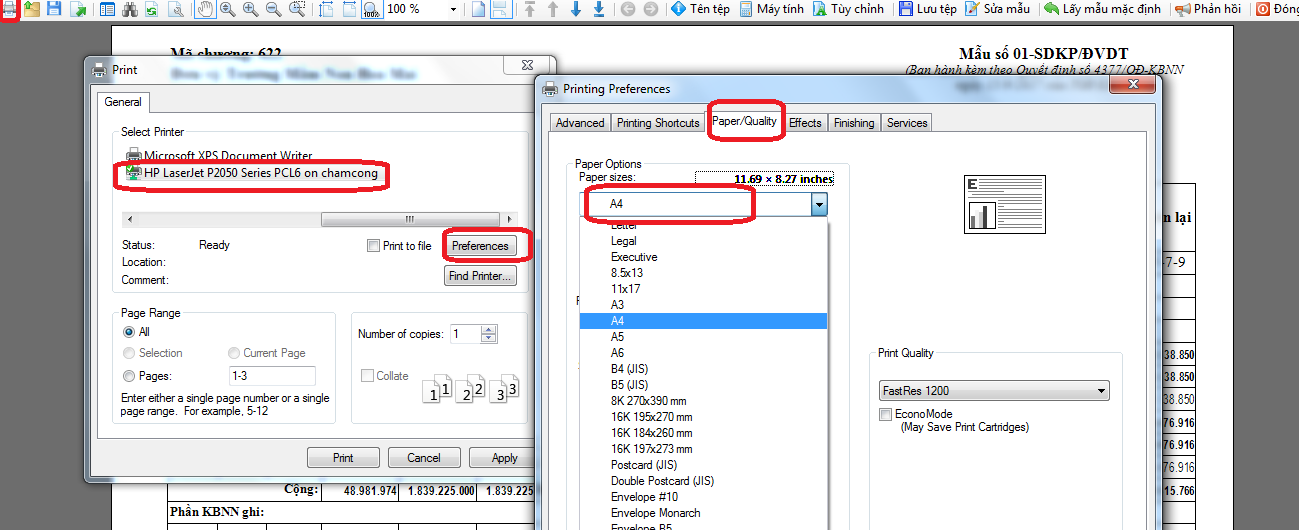Go to next page blue down arrow
This screenshot has height=530, width=1299.
576,9
